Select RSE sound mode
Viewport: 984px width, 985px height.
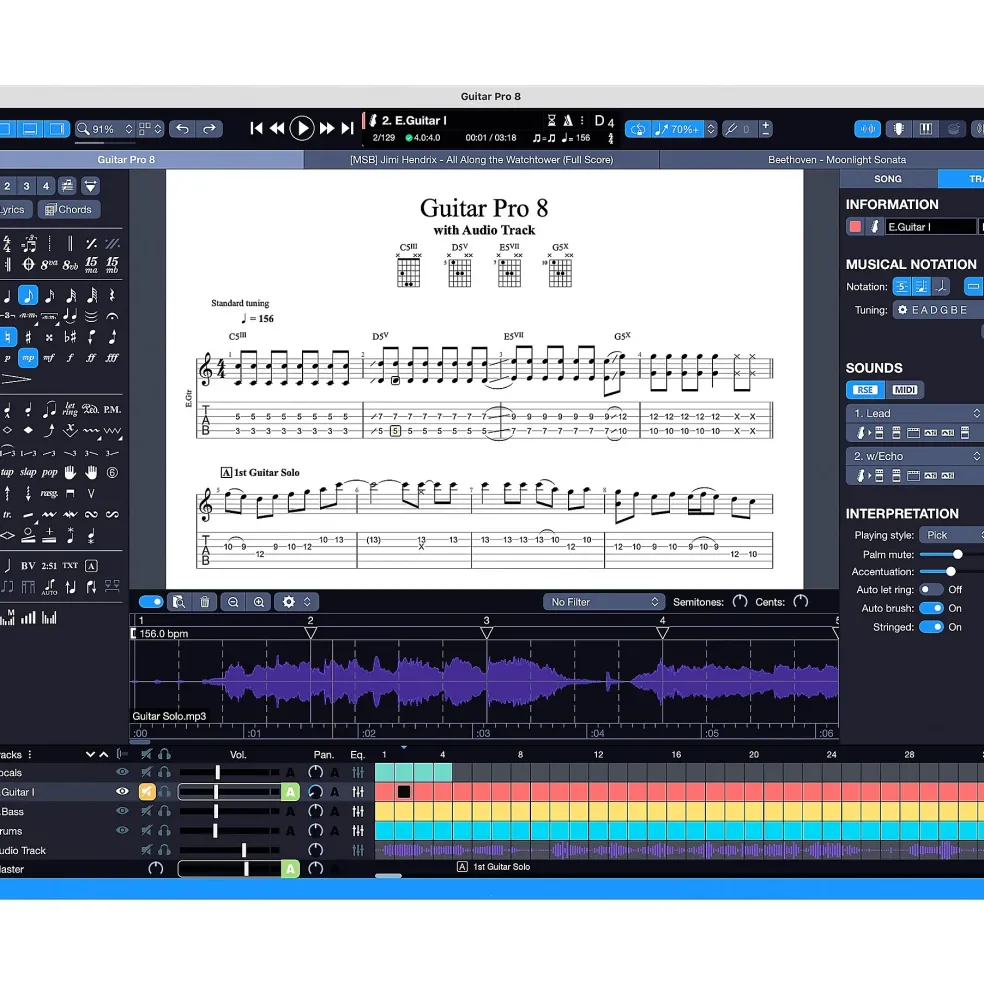click(865, 389)
